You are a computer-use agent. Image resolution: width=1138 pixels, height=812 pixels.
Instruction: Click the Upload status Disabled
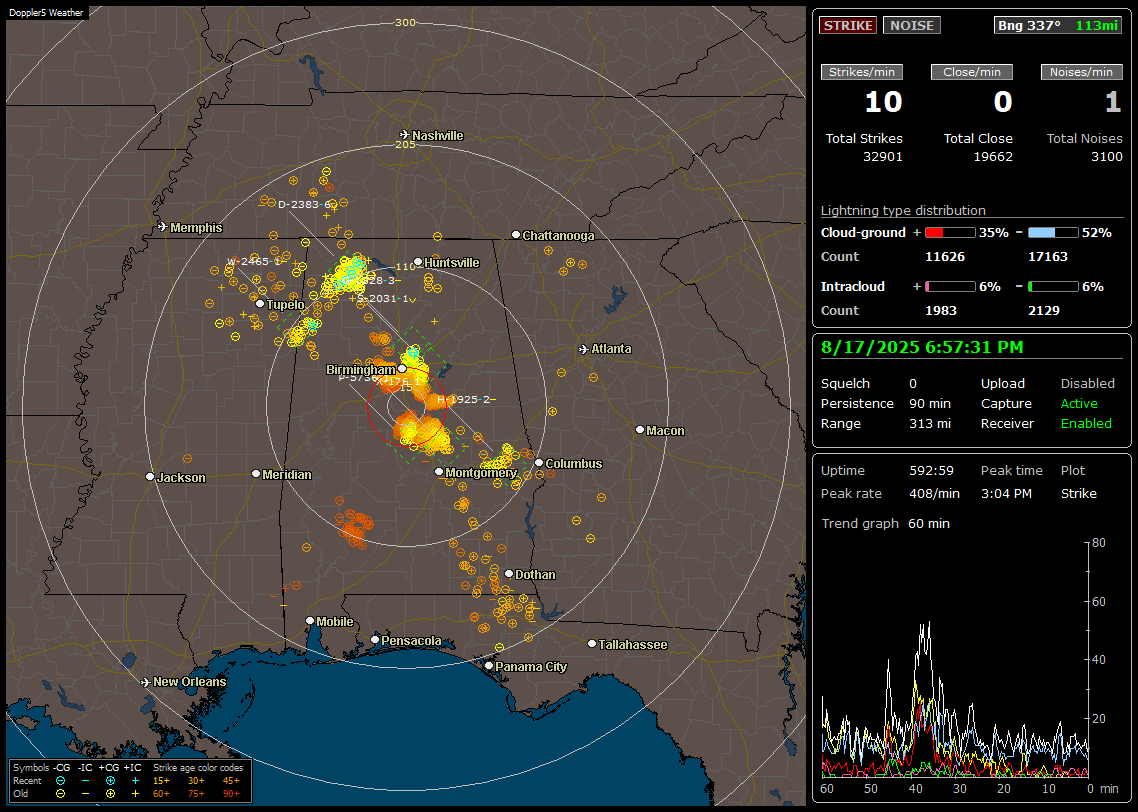1087,384
